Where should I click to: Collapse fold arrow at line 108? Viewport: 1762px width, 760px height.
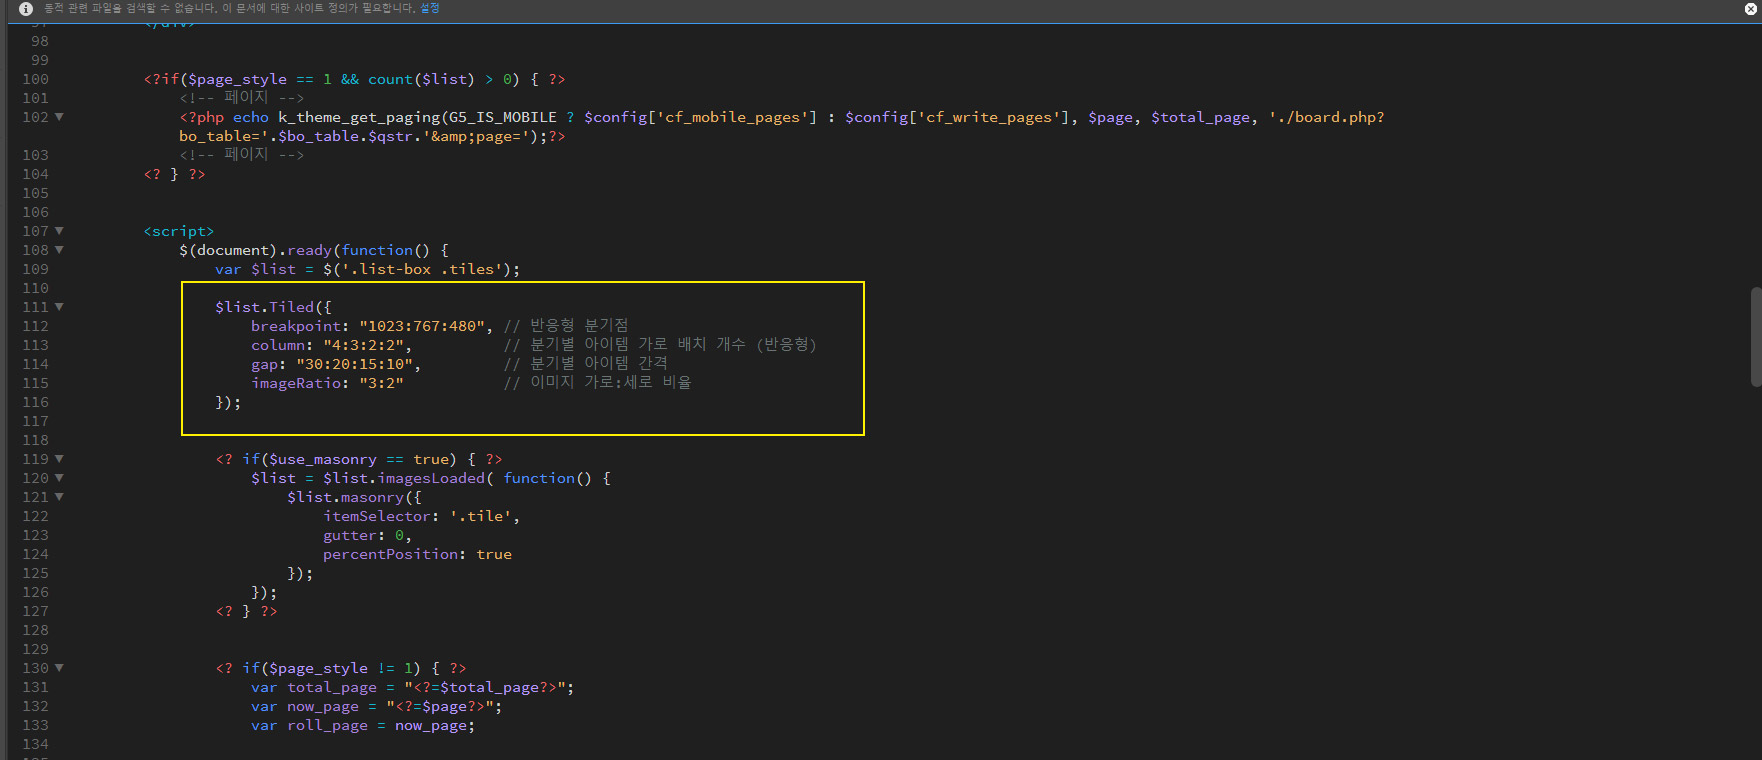tap(59, 250)
